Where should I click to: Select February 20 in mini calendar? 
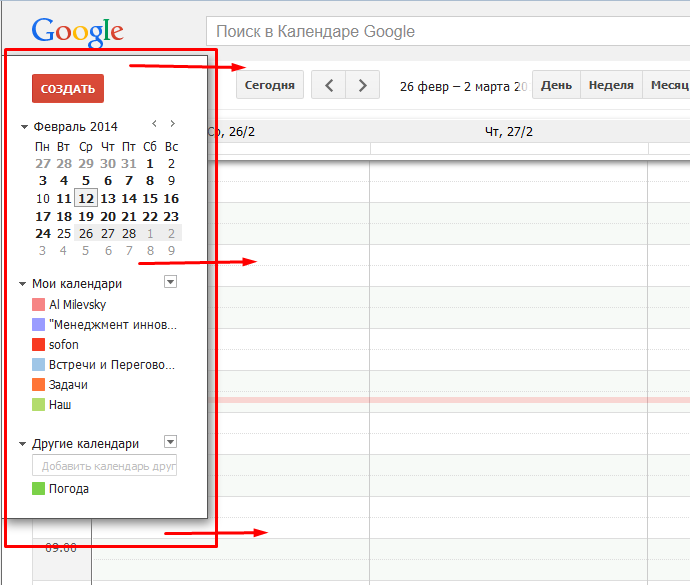point(108,217)
